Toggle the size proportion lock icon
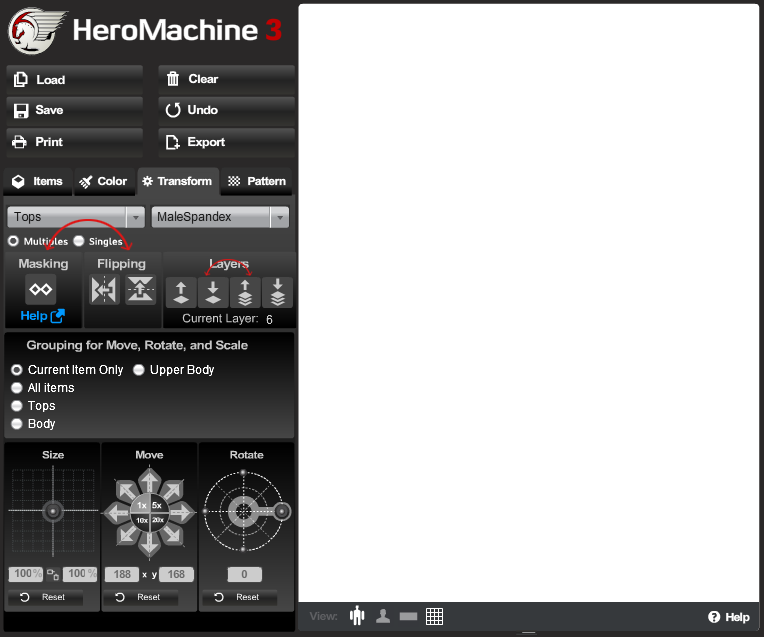This screenshot has width=764, height=637. pyautogui.click(x=53, y=574)
